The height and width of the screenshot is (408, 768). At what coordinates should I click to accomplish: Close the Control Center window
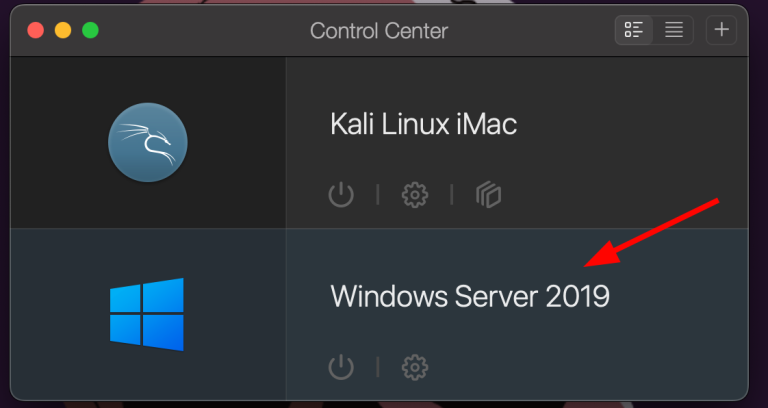tap(35, 30)
